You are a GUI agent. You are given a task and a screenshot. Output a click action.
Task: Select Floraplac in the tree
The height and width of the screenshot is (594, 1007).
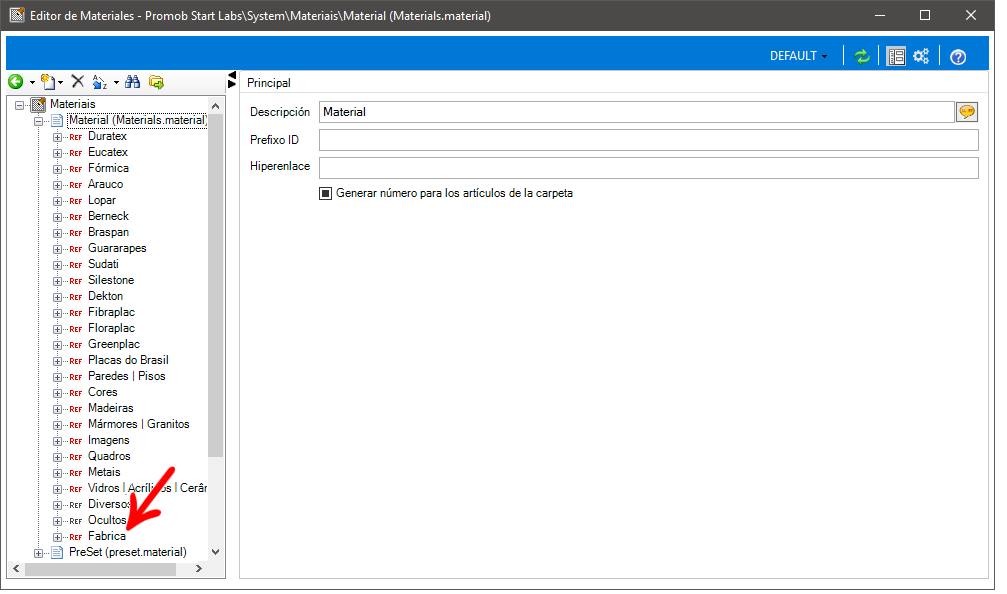point(112,328)
